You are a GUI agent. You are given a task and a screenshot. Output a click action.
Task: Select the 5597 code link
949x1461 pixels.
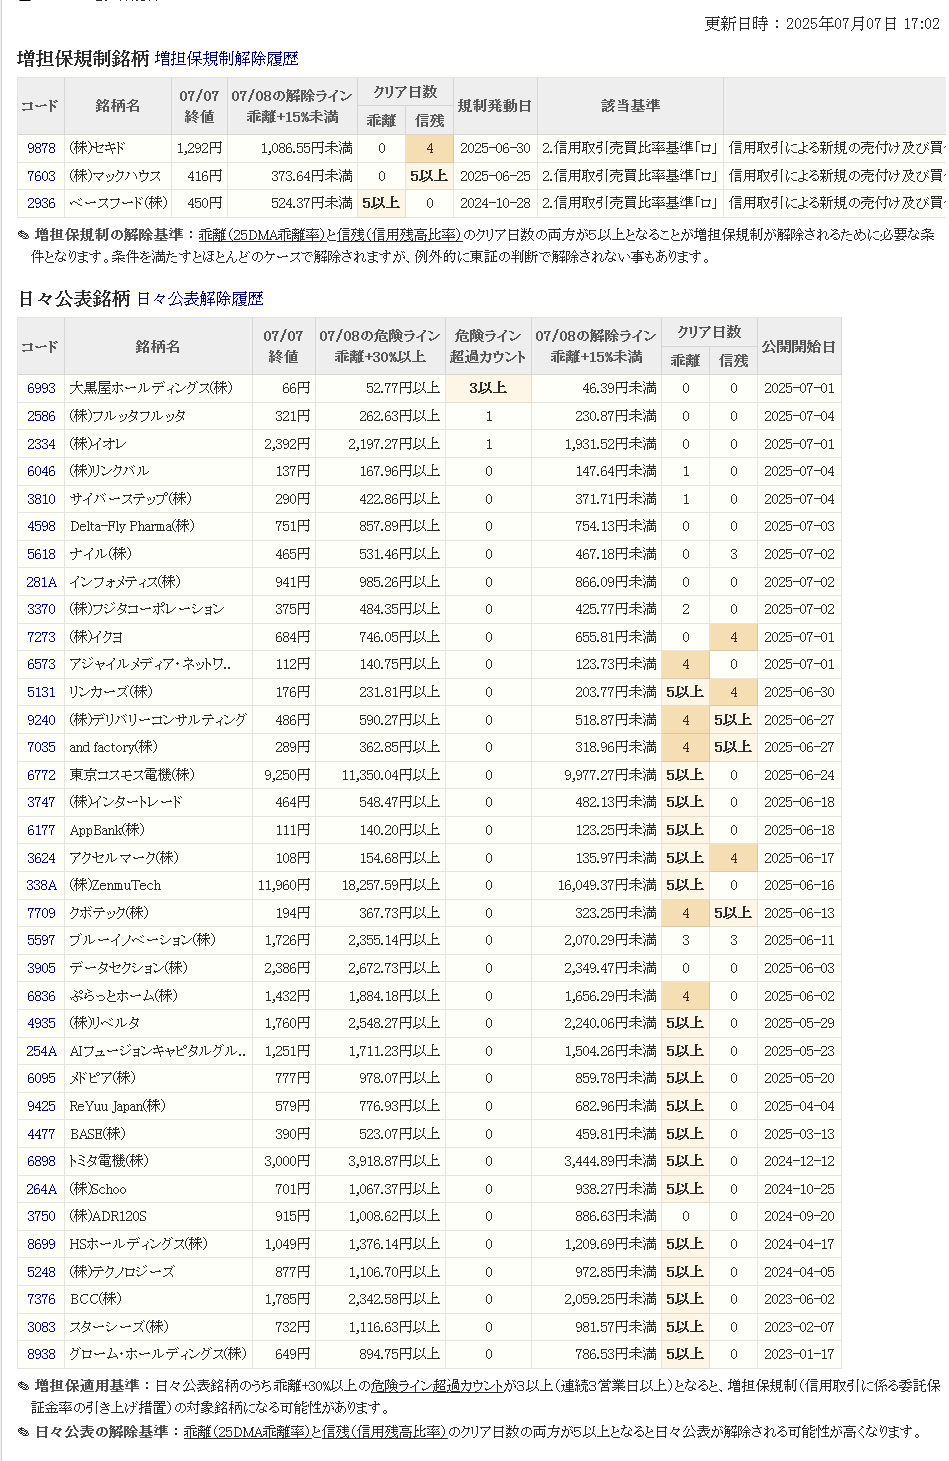pos(41,940)
